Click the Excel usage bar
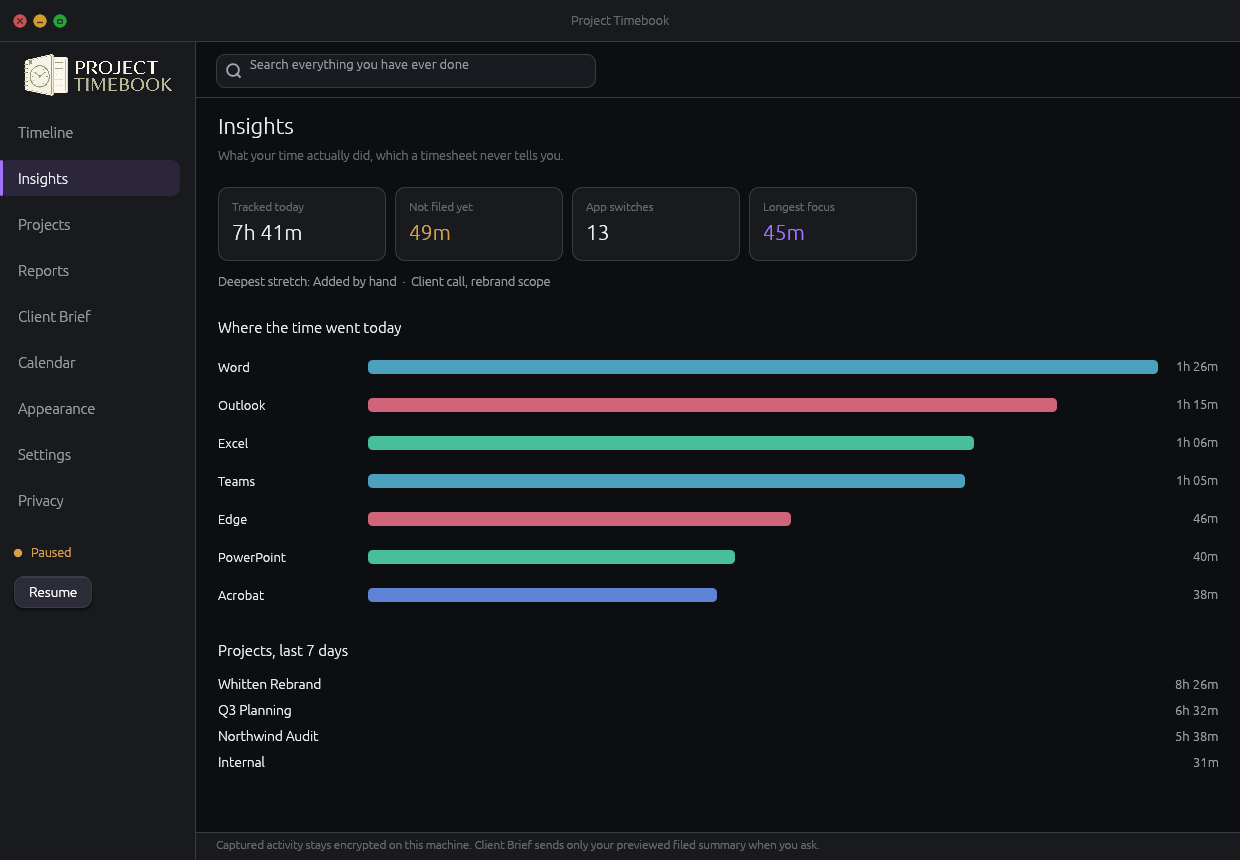This screenshot has width=1240, height=860. 671,443
